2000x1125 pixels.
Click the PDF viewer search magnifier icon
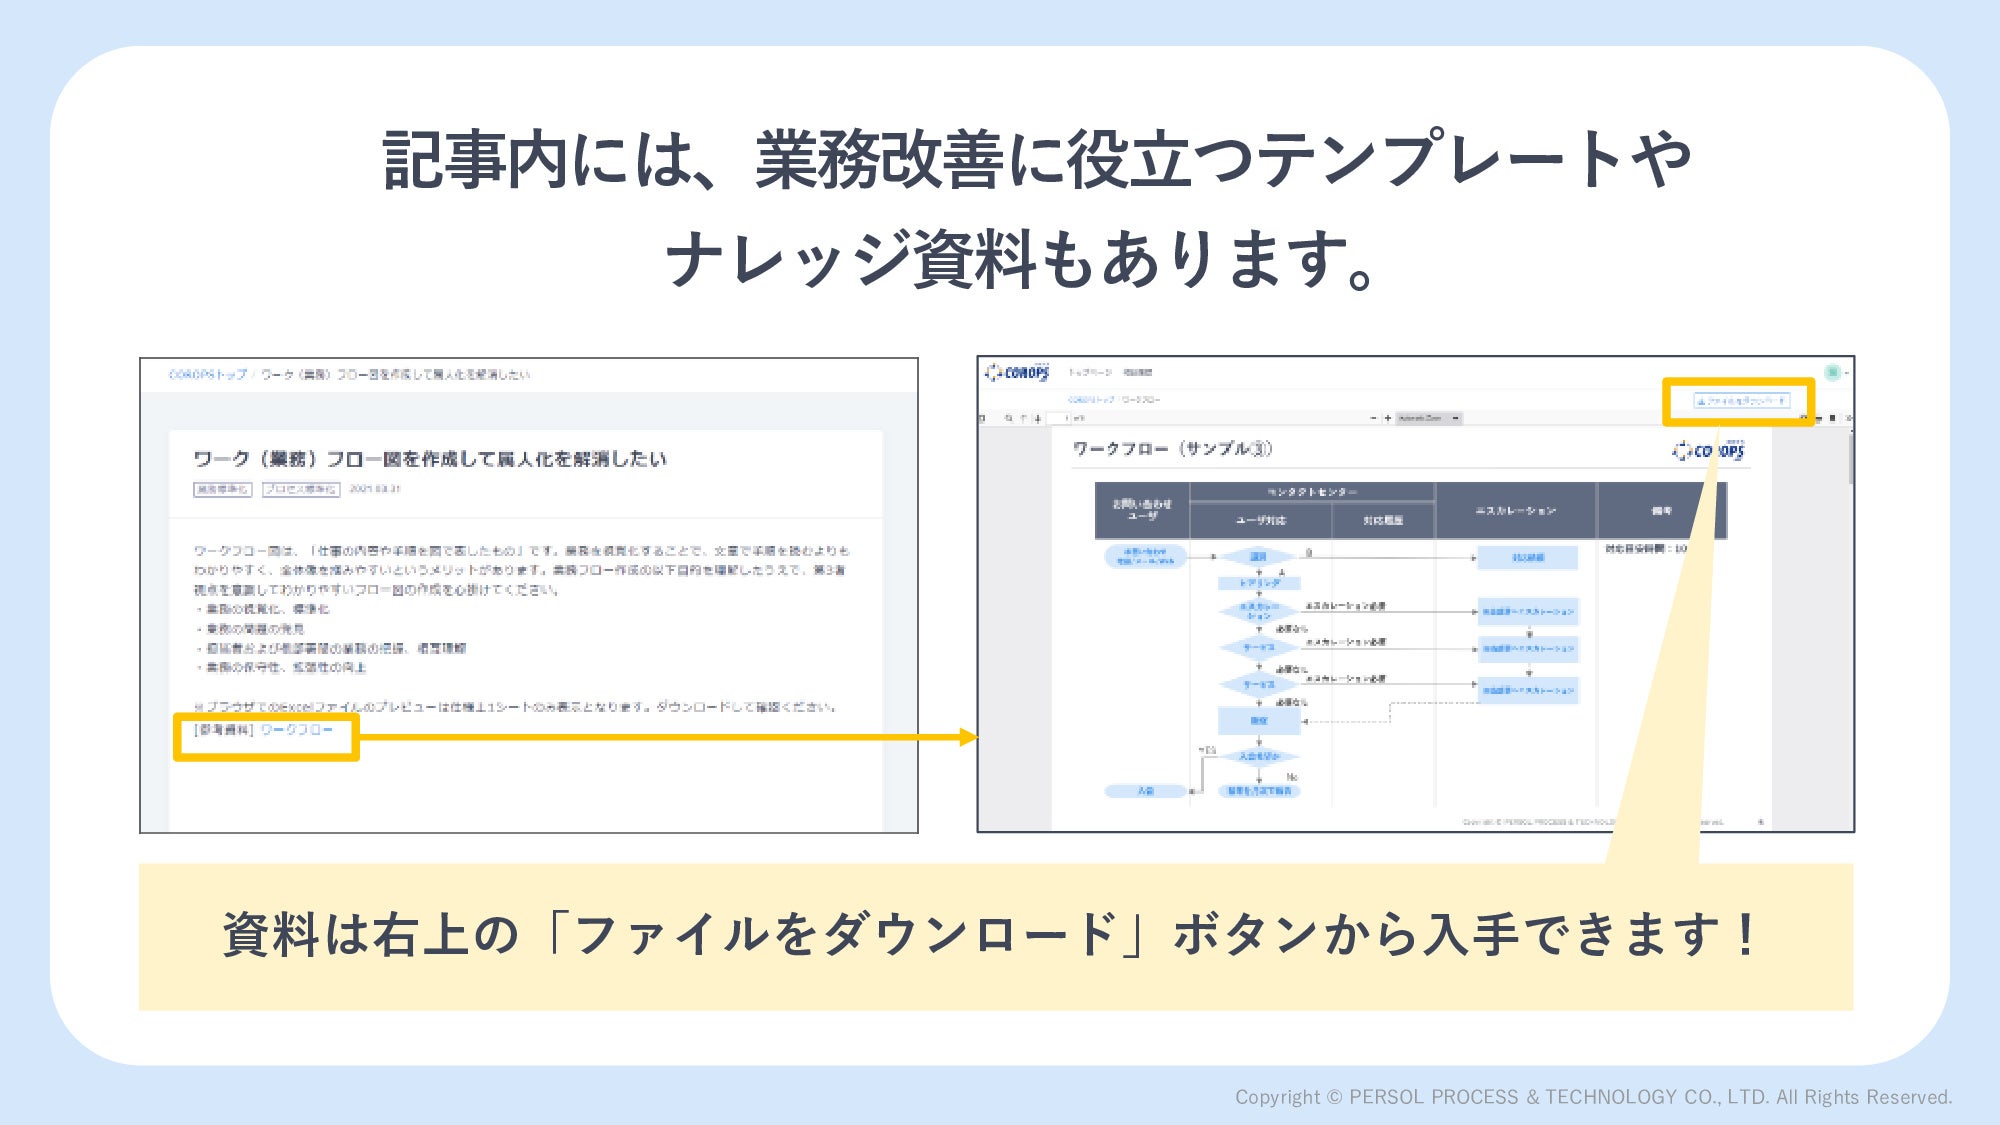1008,418
